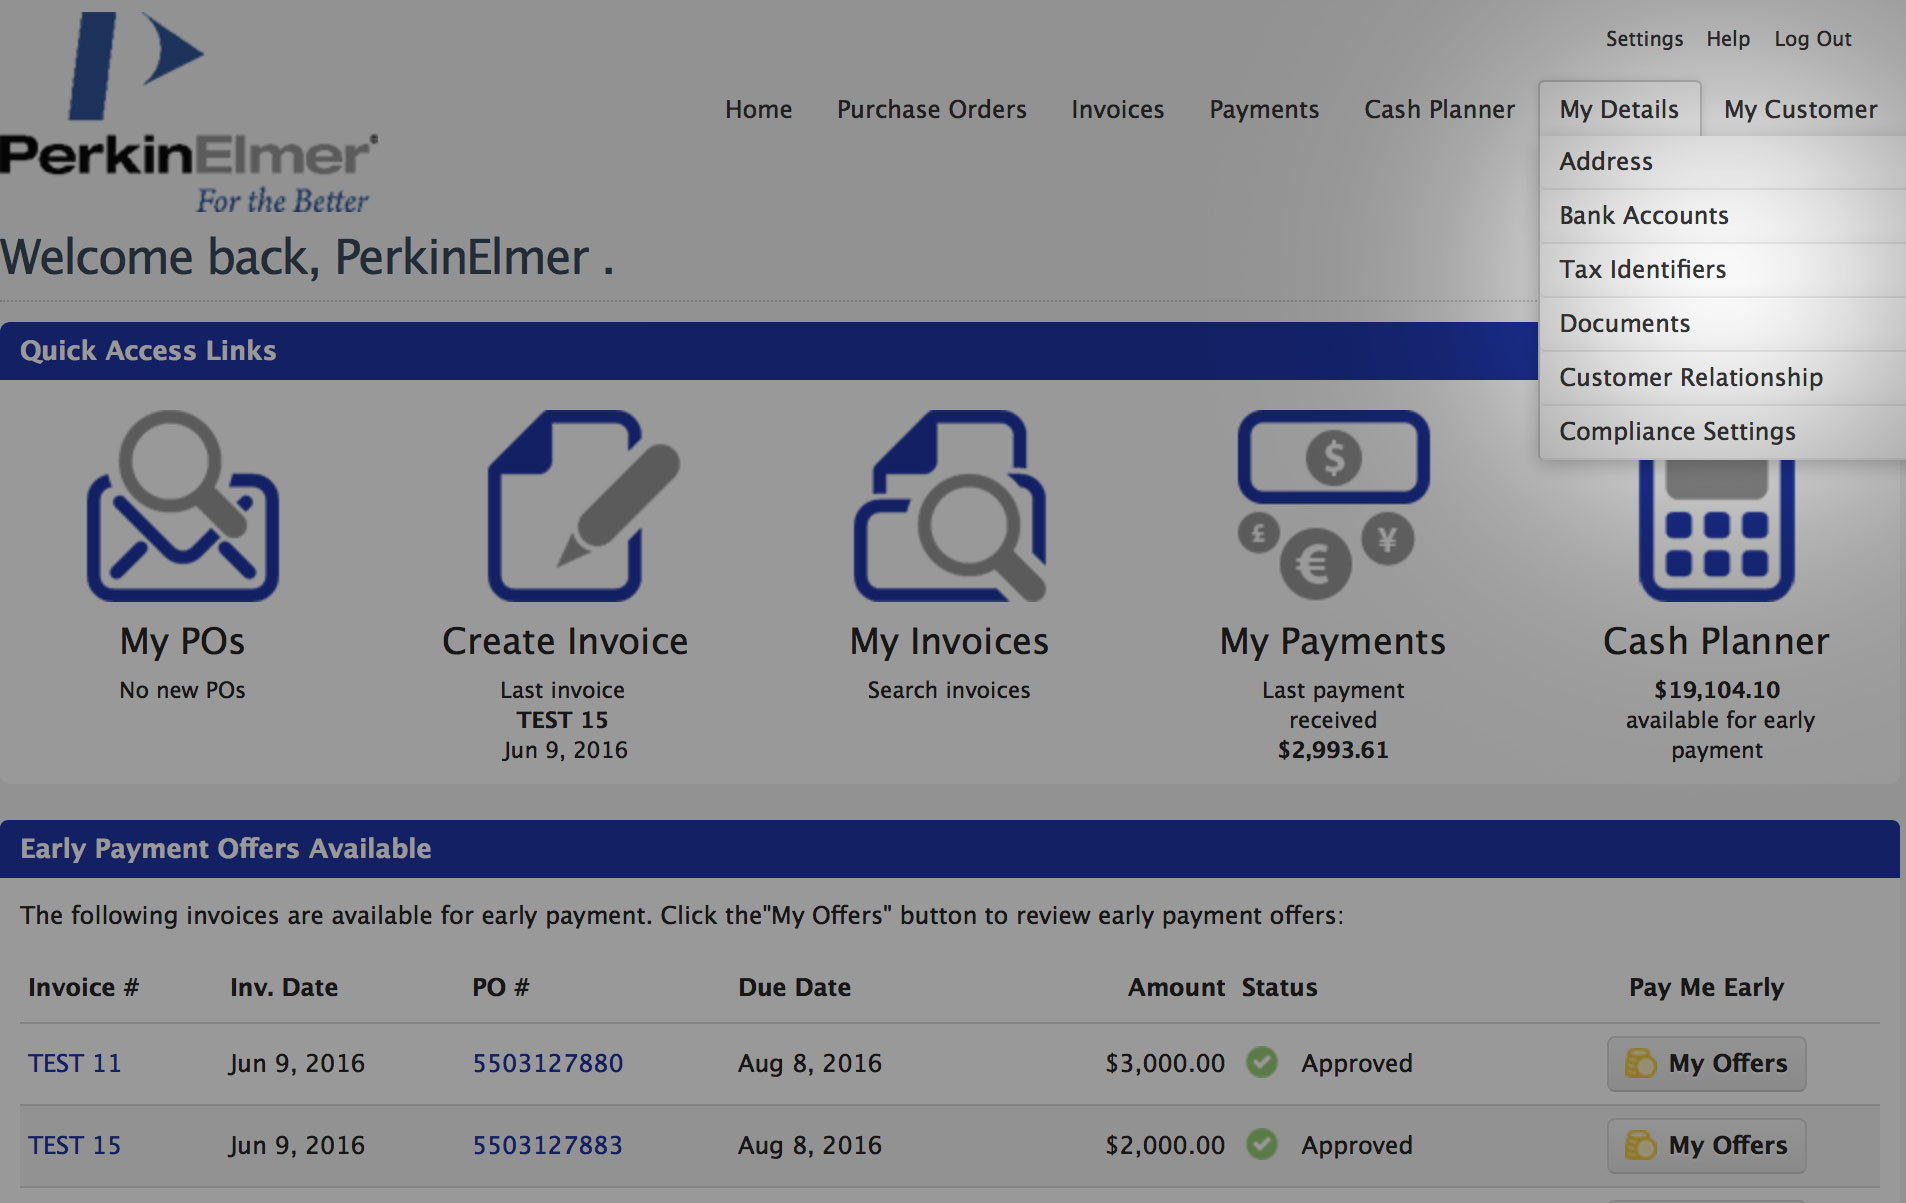Click the Due Date column header

795,987
